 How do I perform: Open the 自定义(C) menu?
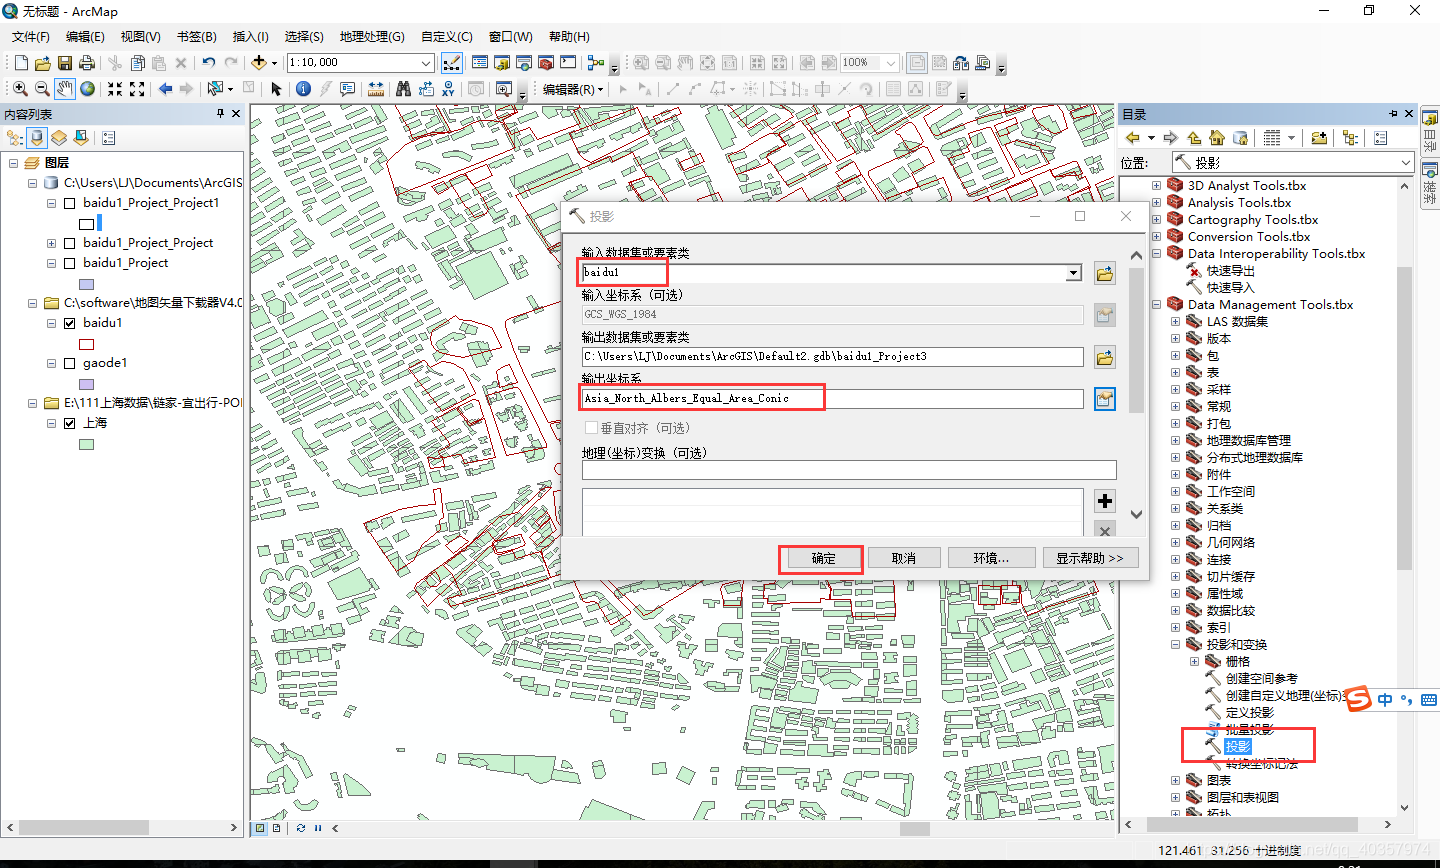447,36
